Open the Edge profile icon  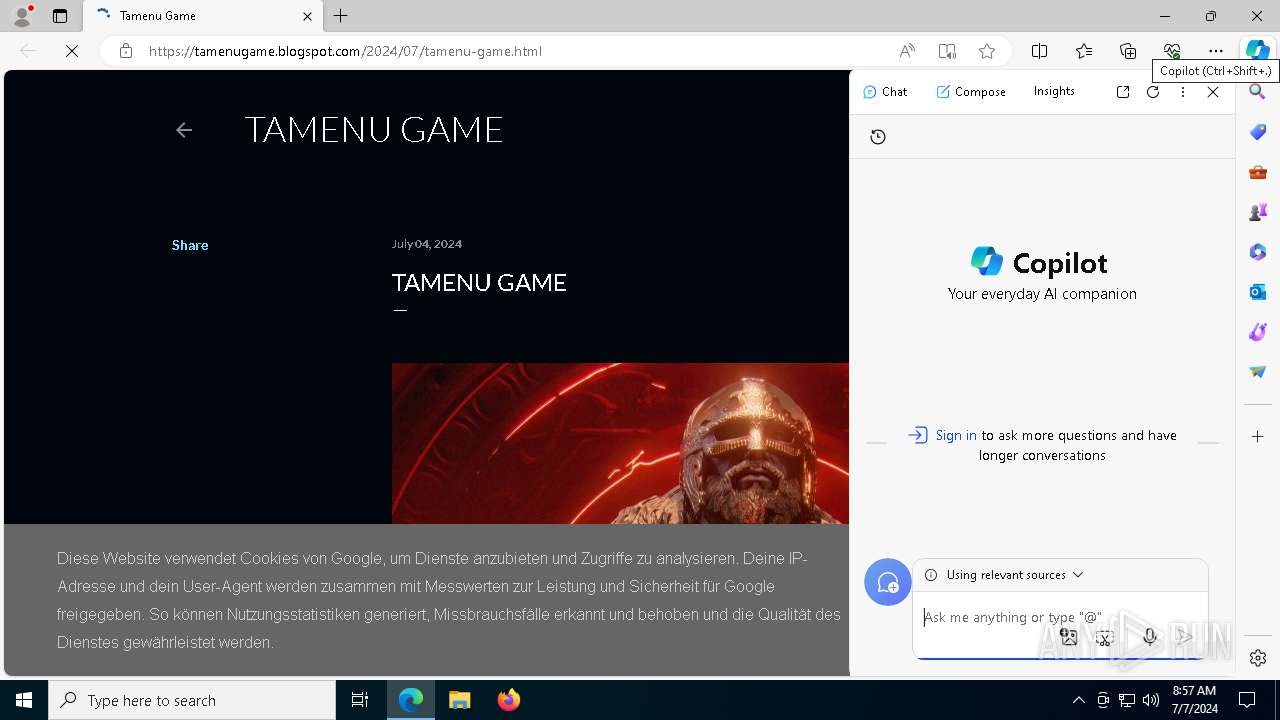pyautogui.click(x=22, y=16)
